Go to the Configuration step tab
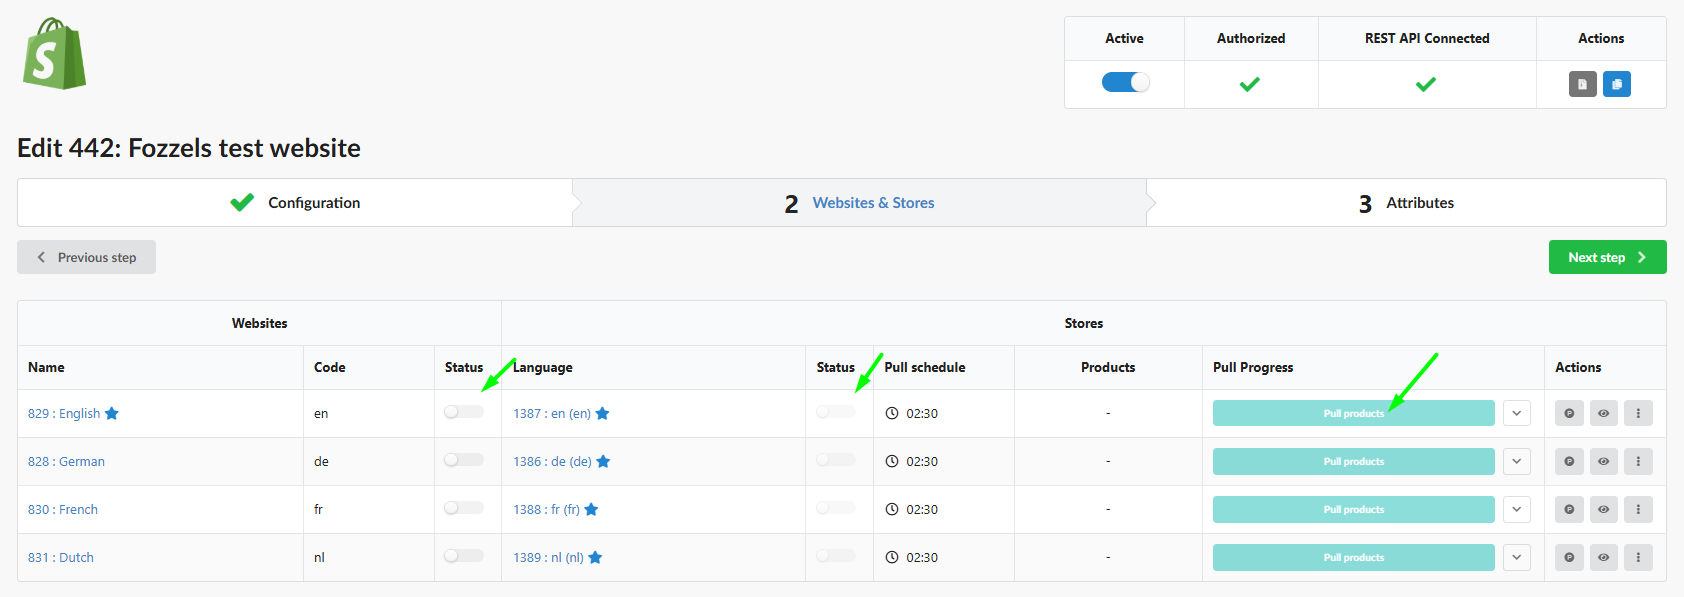The height and width of the screenshot is (597, 1684). [295, 203]
